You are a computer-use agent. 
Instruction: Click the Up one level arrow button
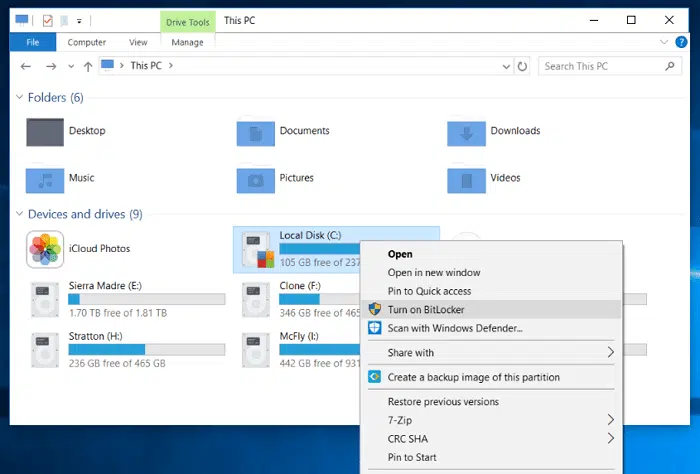[x=88, y=66]
